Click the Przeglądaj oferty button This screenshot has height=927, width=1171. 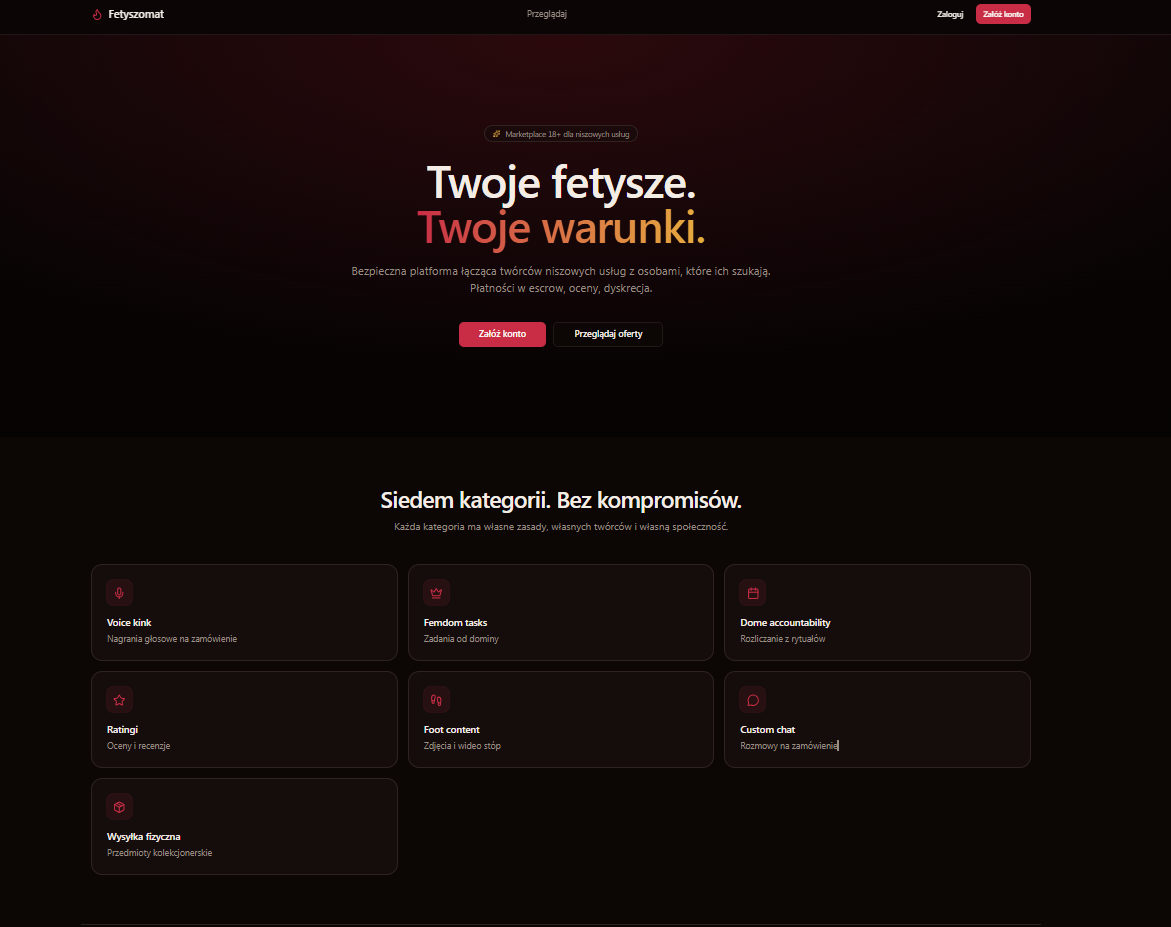[608, 334]
